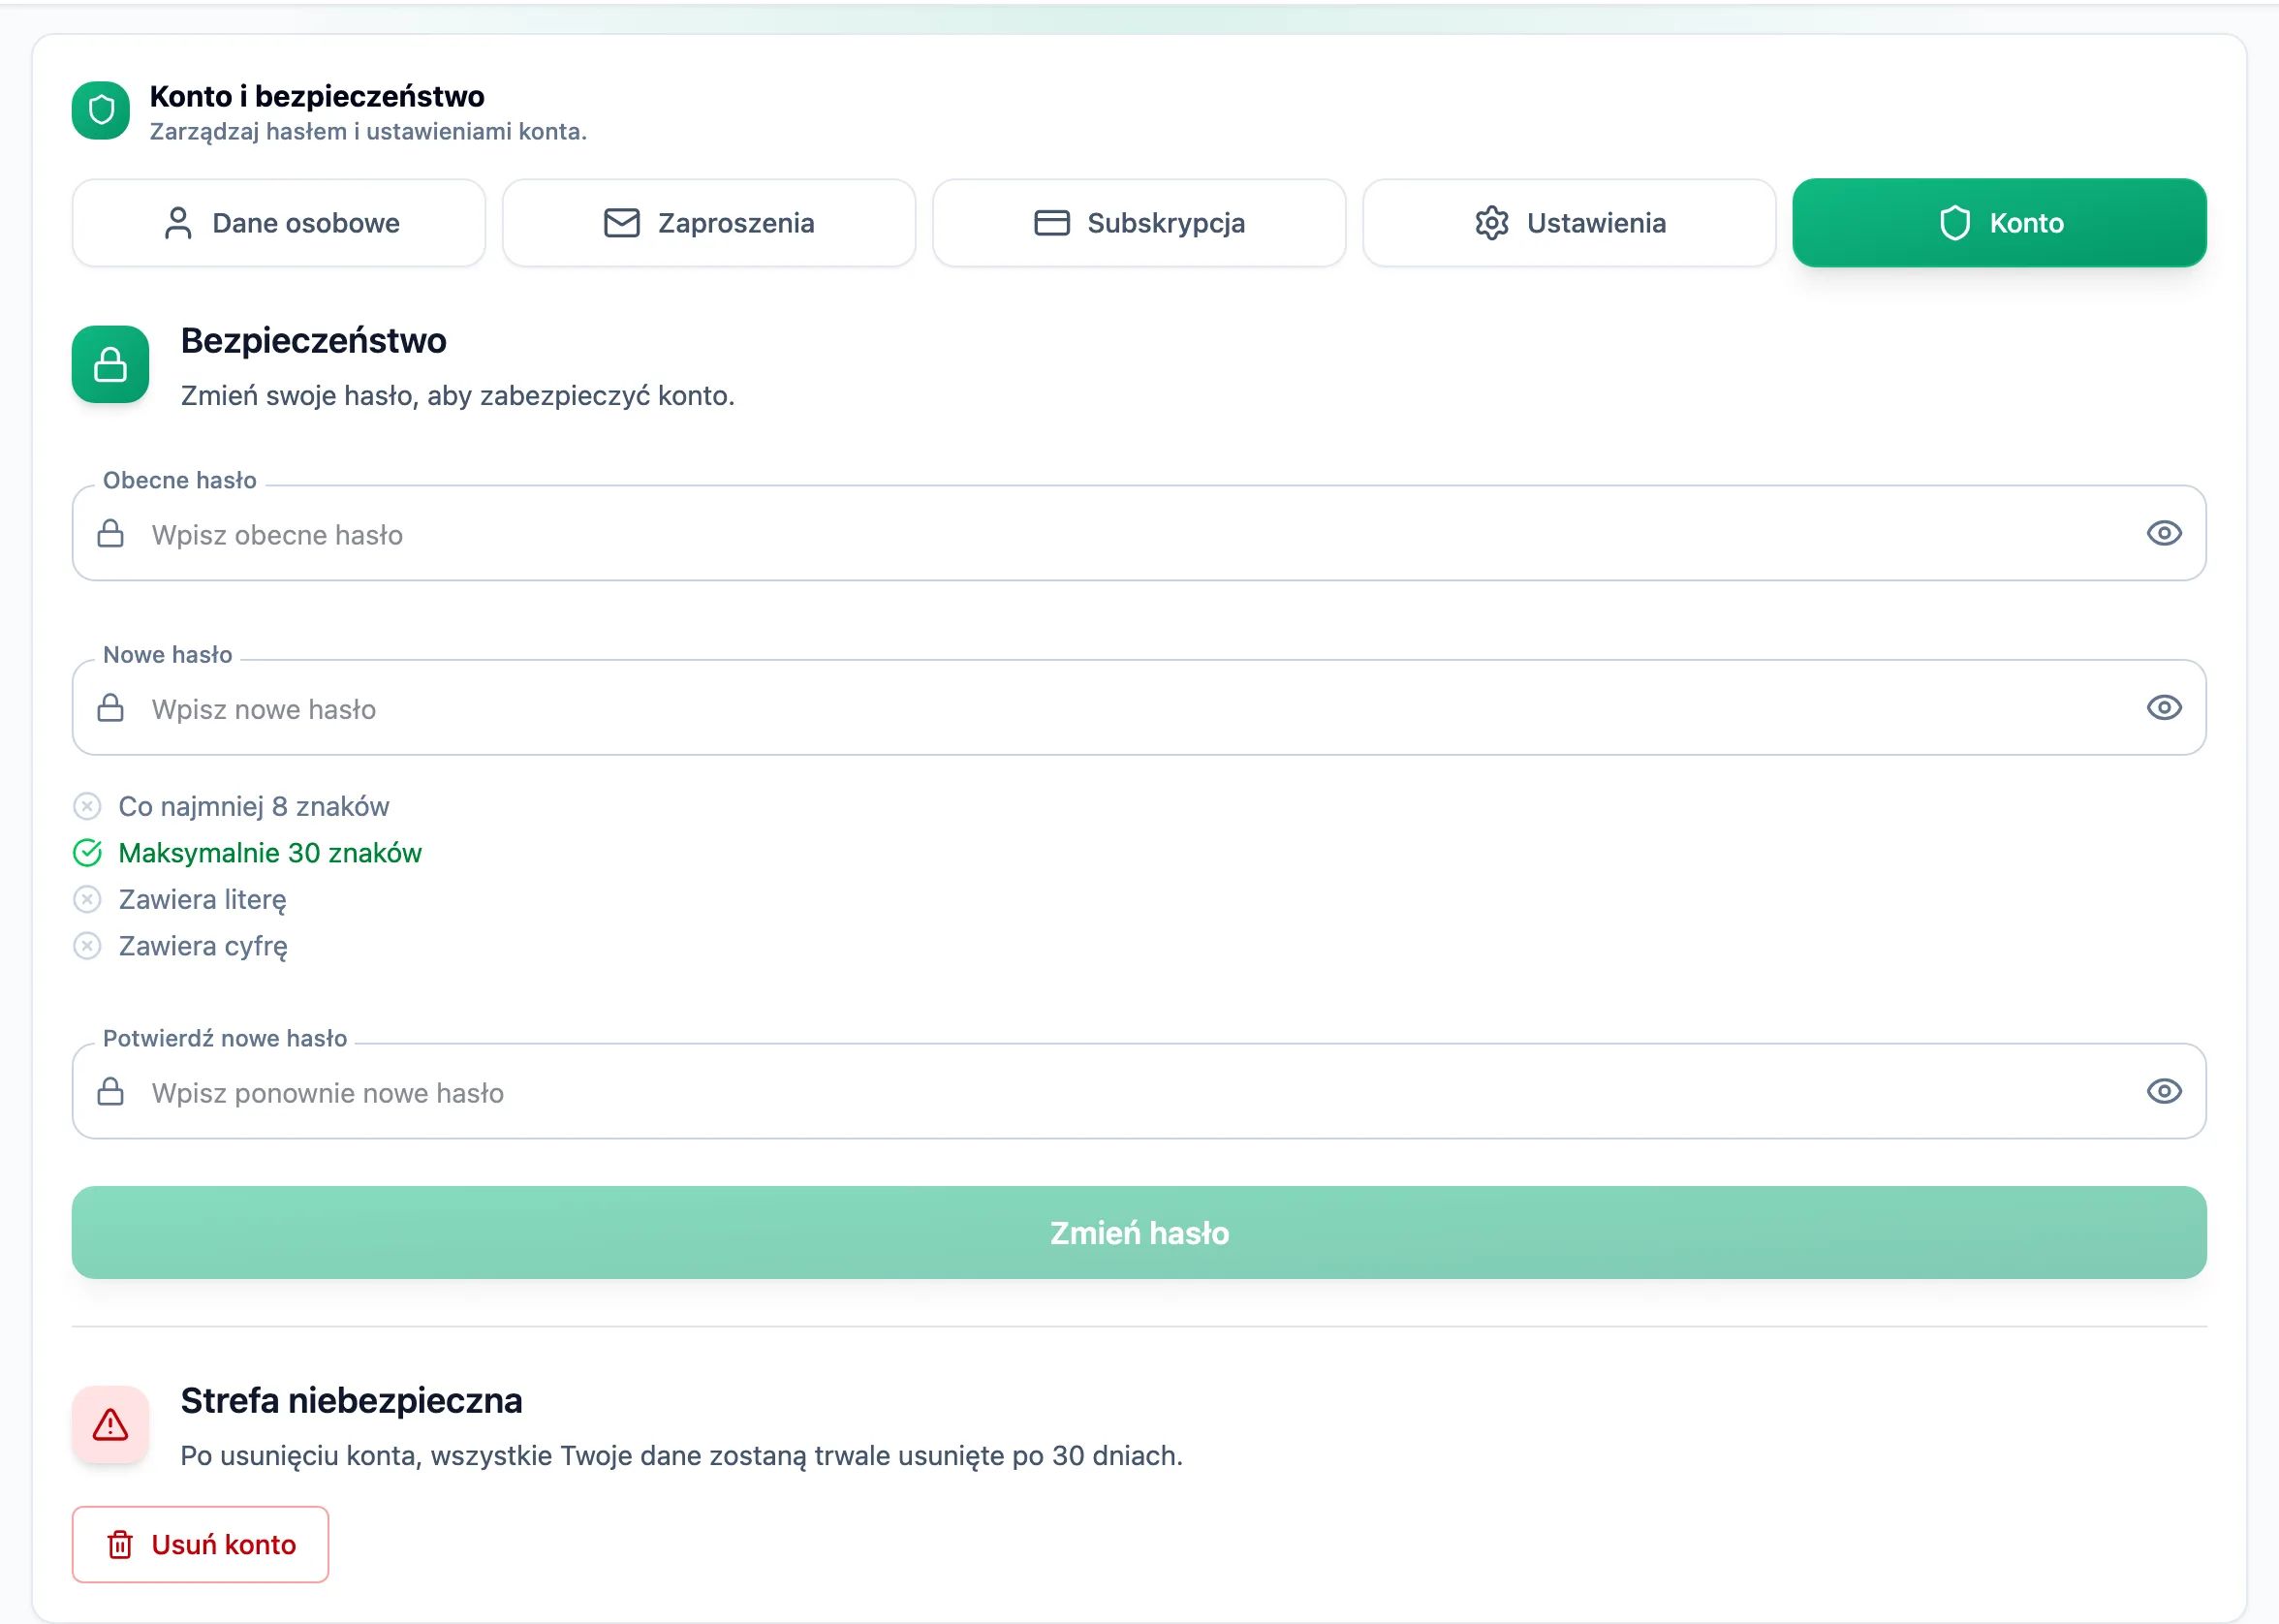
Task: Switch to the Zaproszenia tab
Action: [x=709, y=223]
